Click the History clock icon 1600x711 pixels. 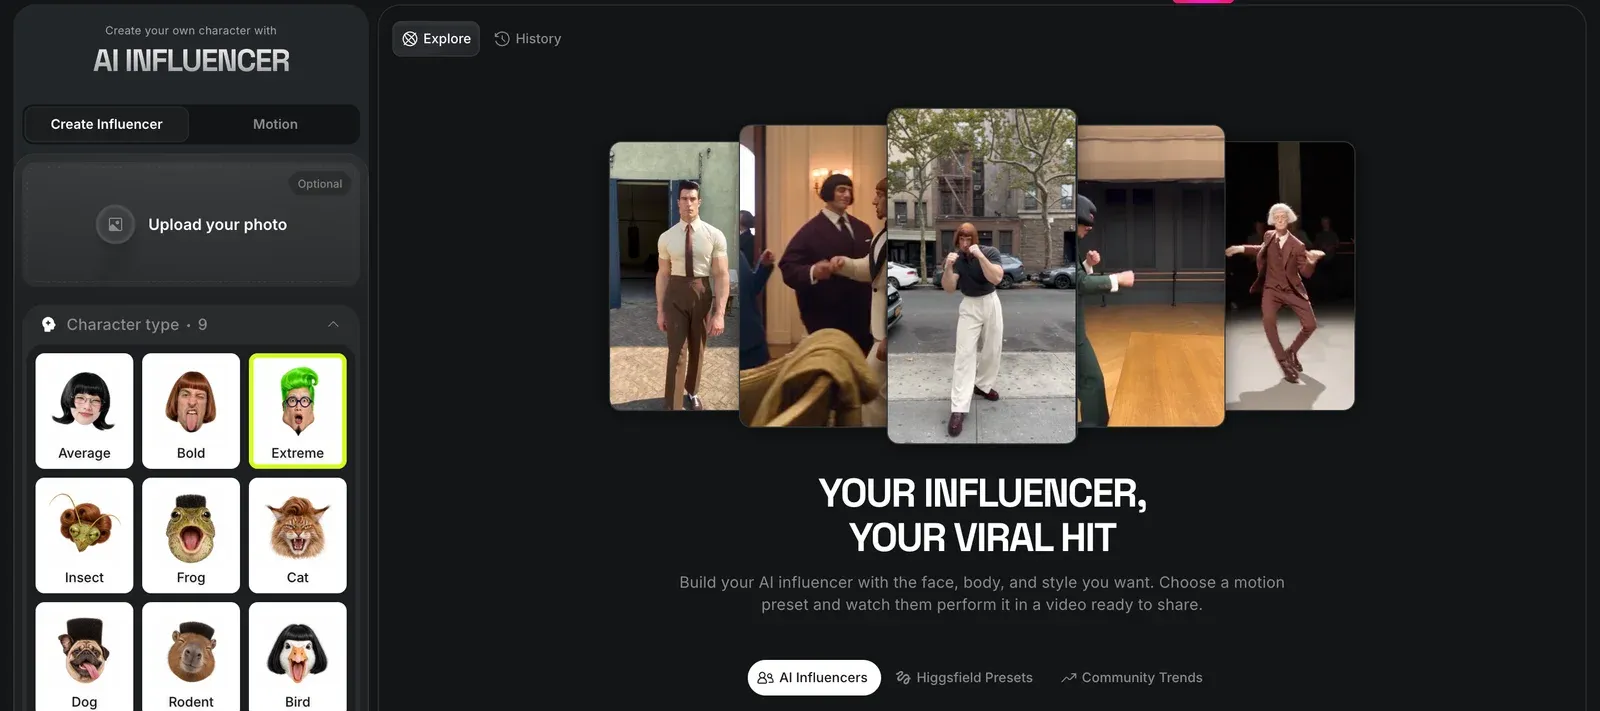[x=502, y=39]
